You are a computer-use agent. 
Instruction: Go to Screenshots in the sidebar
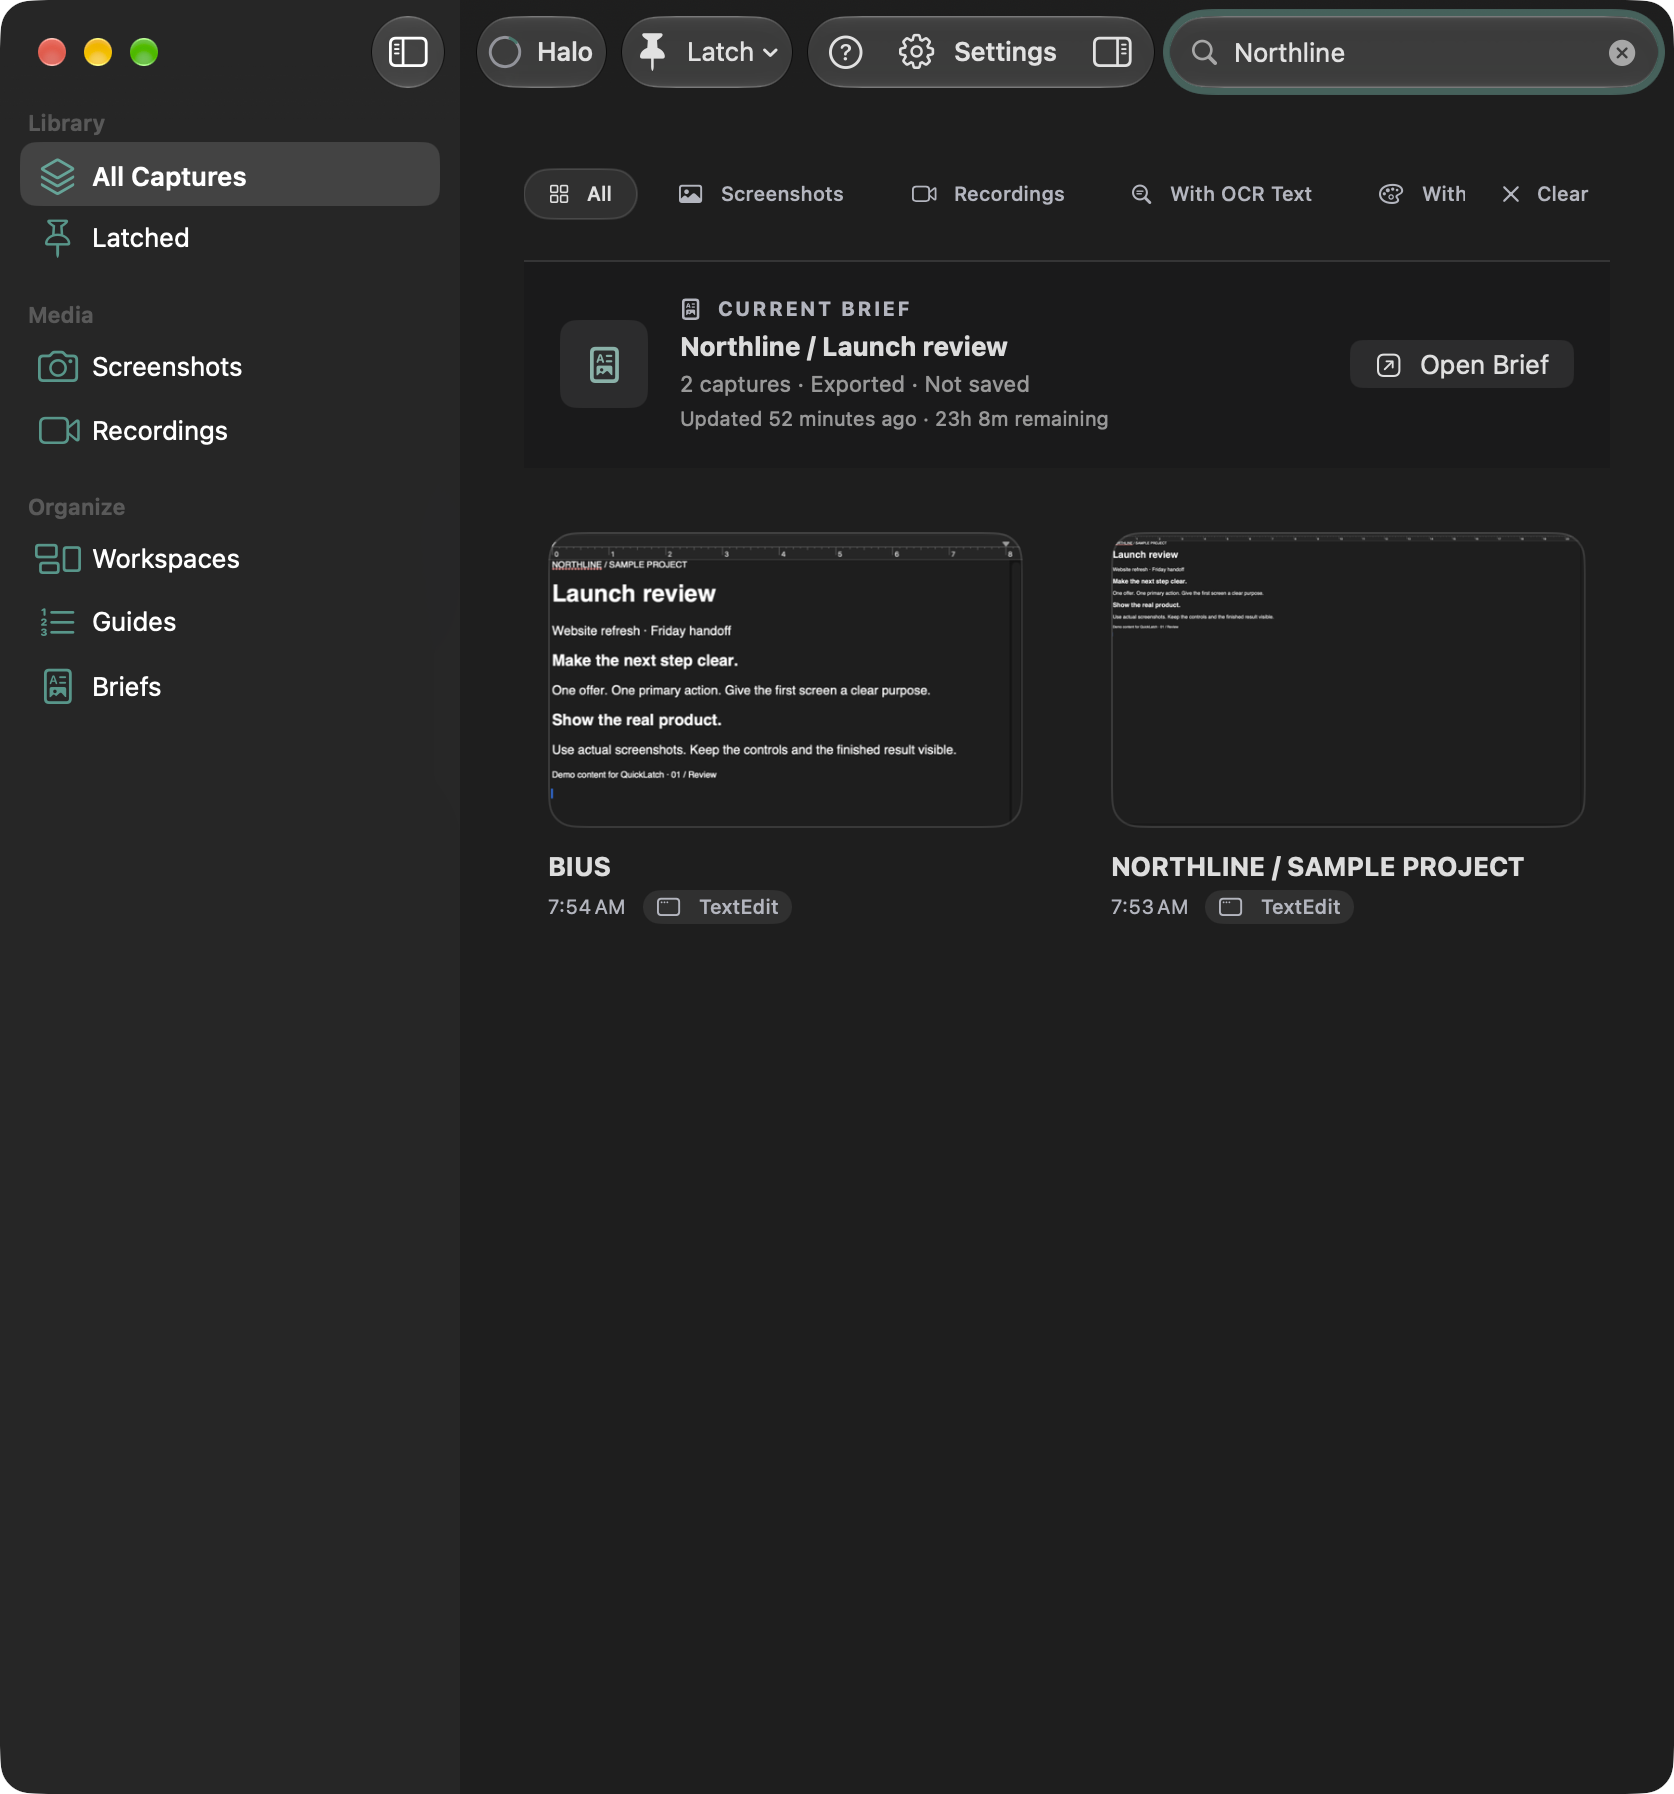(230, 367)
